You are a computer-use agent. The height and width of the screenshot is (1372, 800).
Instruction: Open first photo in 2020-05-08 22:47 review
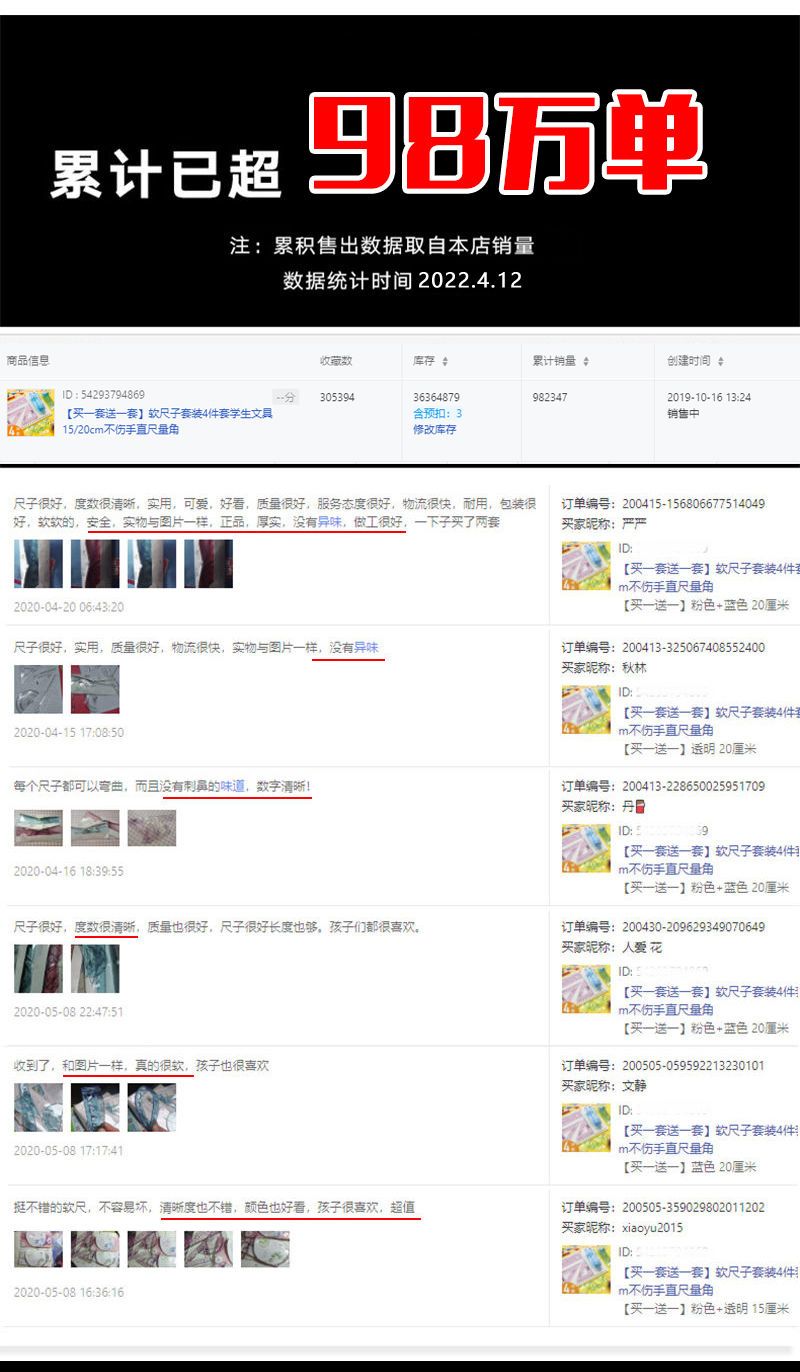coord(38,968)
